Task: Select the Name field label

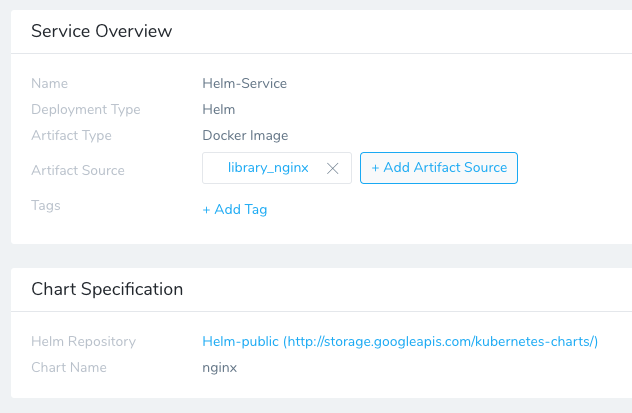Action: 50,83
